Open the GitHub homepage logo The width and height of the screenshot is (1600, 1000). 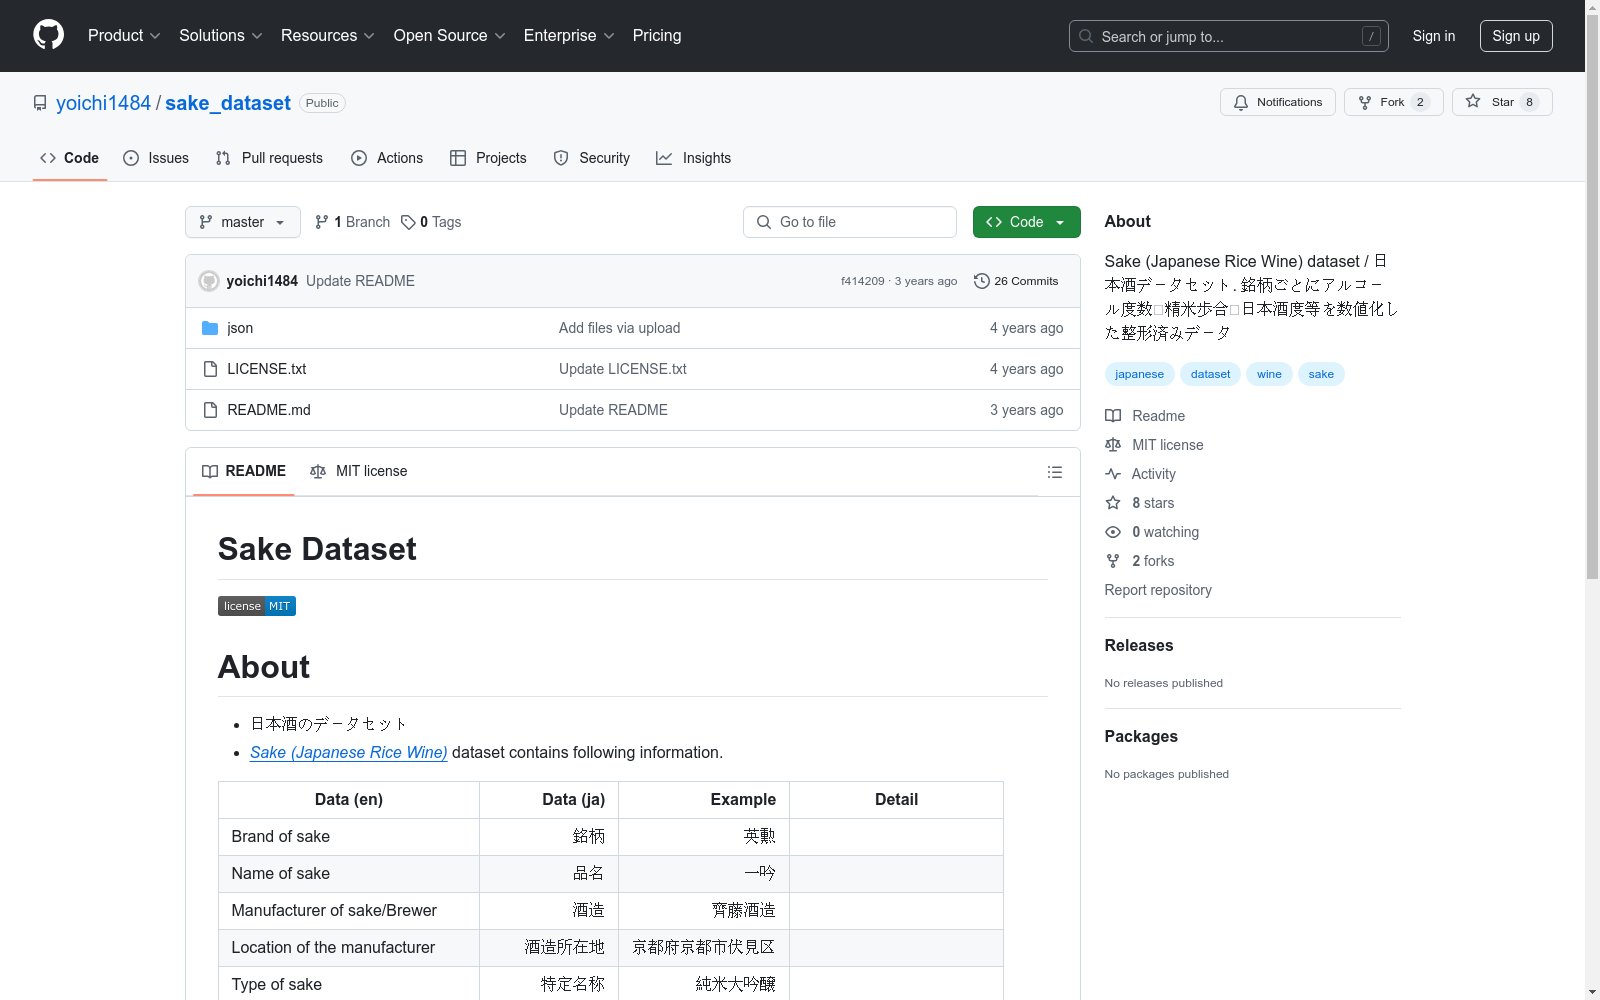point(48,35)
